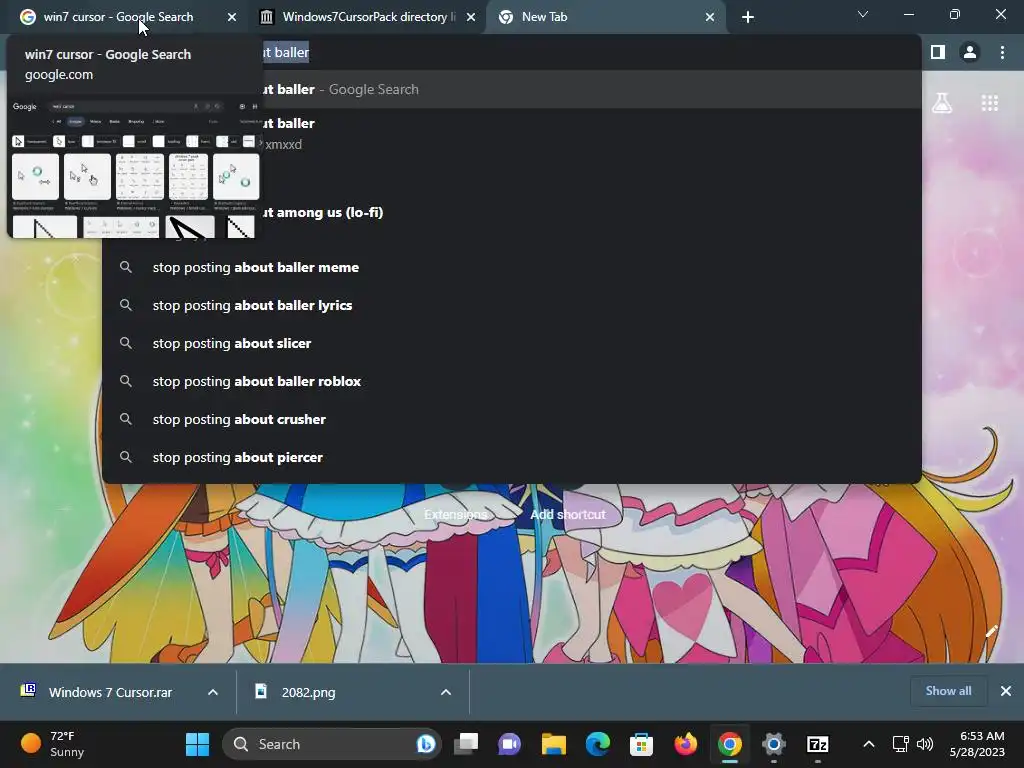This screenshot has width=1024, height=768.
Task: Choose the 'among us (lo-fi)' suggestion
Action: (512, 212)
